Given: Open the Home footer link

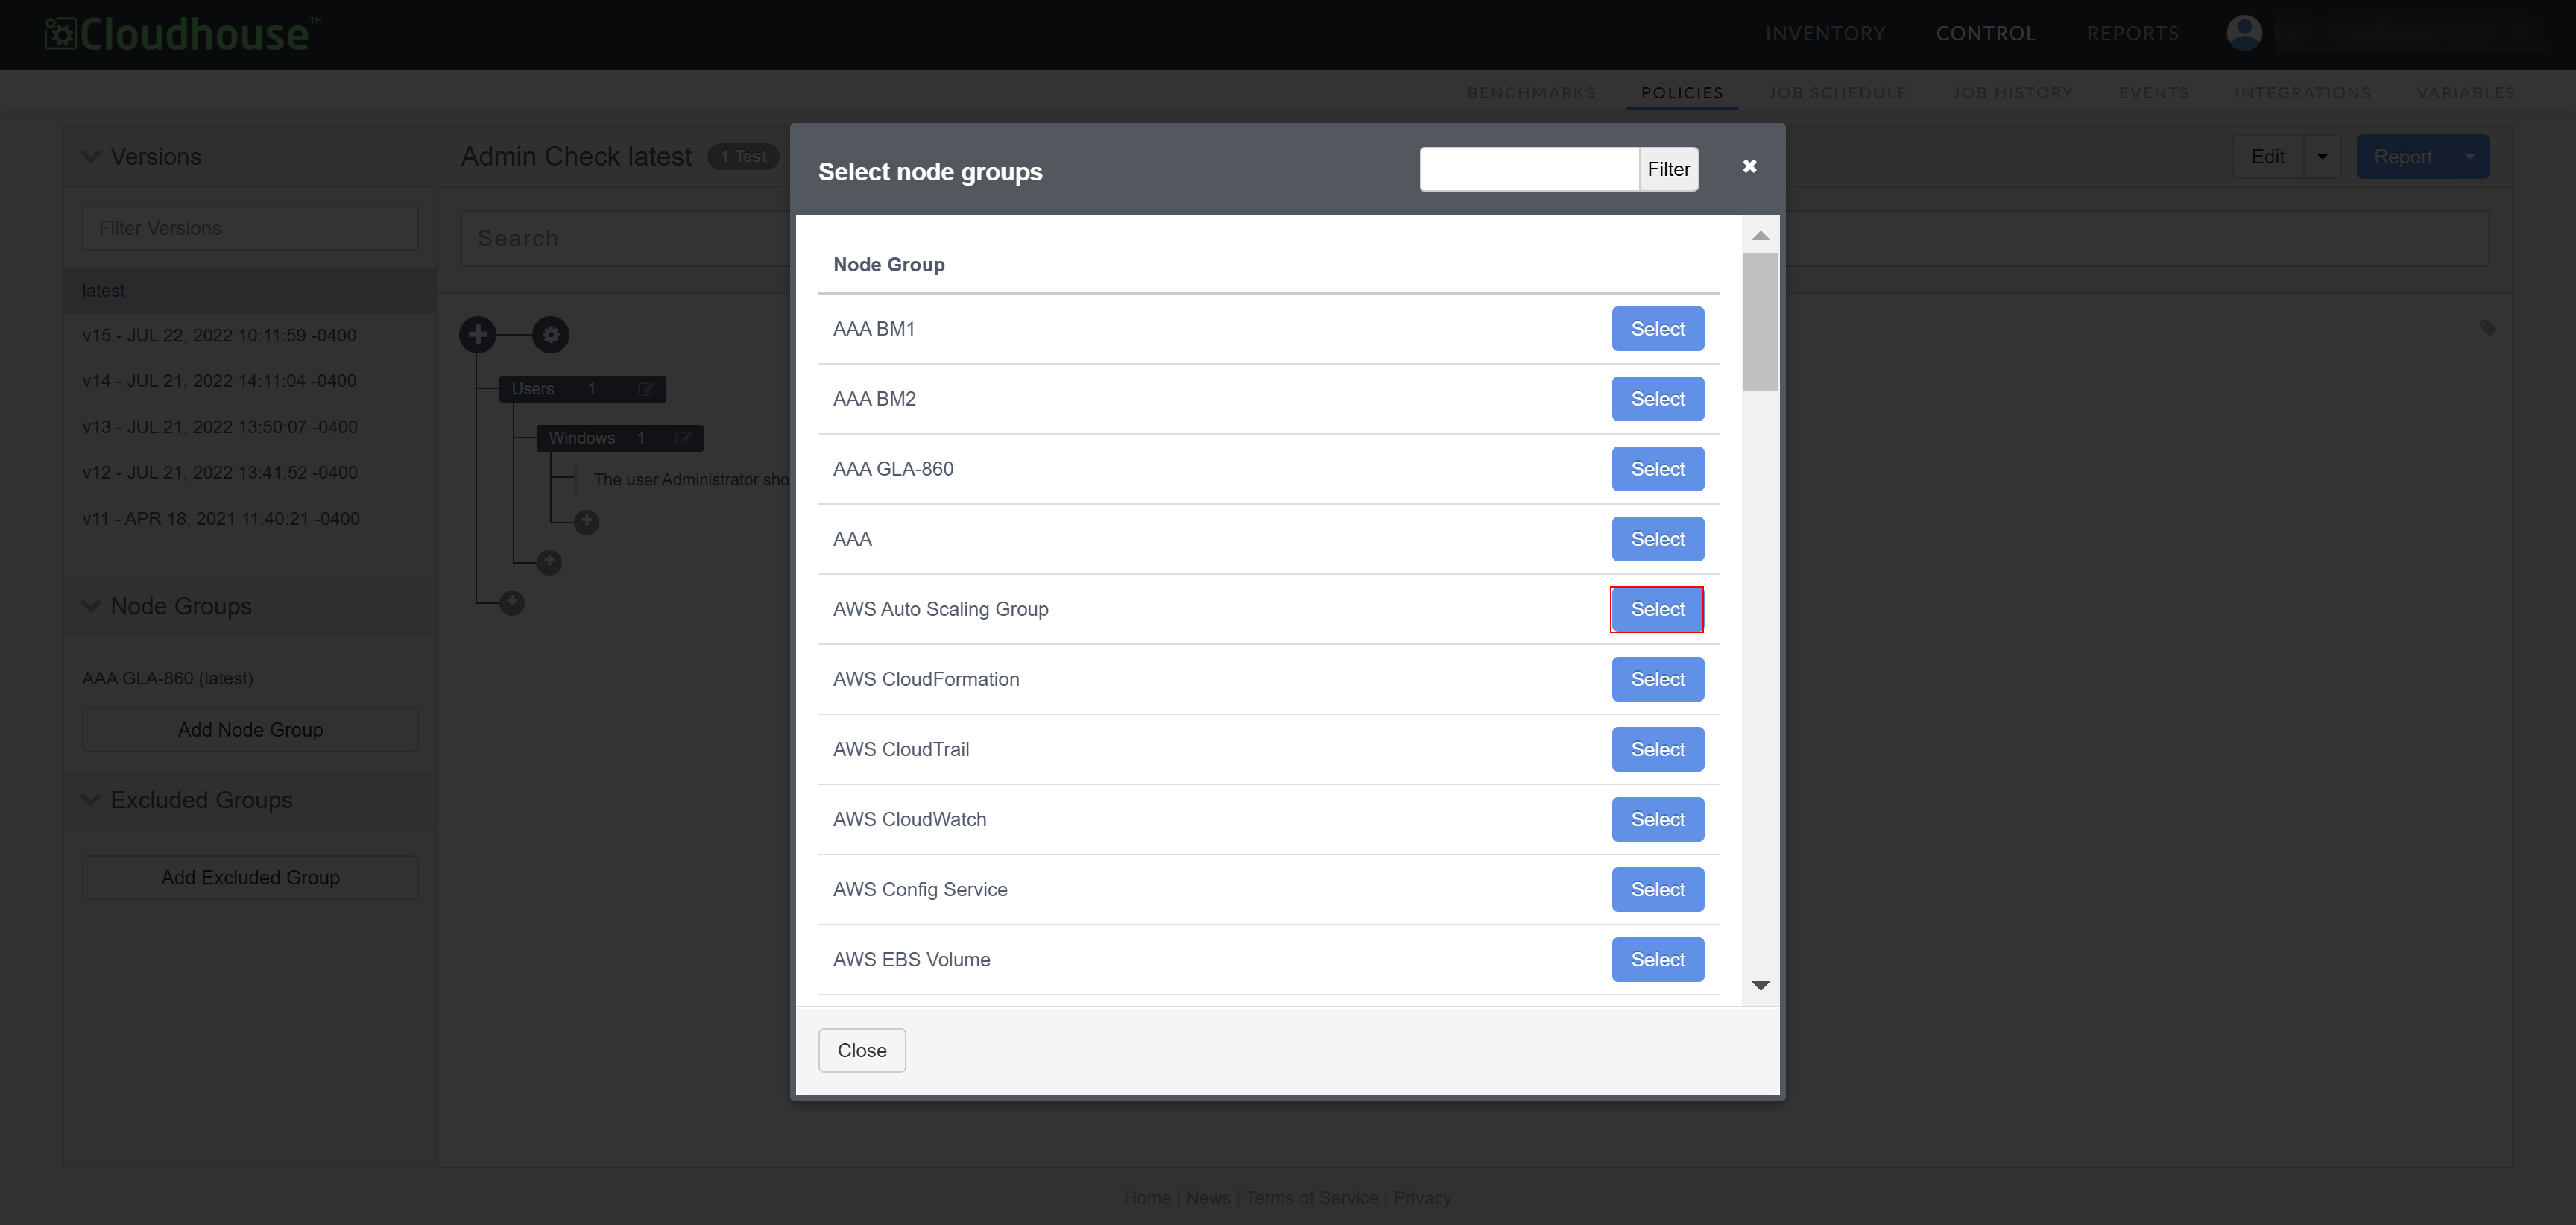Looking at the screenshot, I should coord(1147,1198).
